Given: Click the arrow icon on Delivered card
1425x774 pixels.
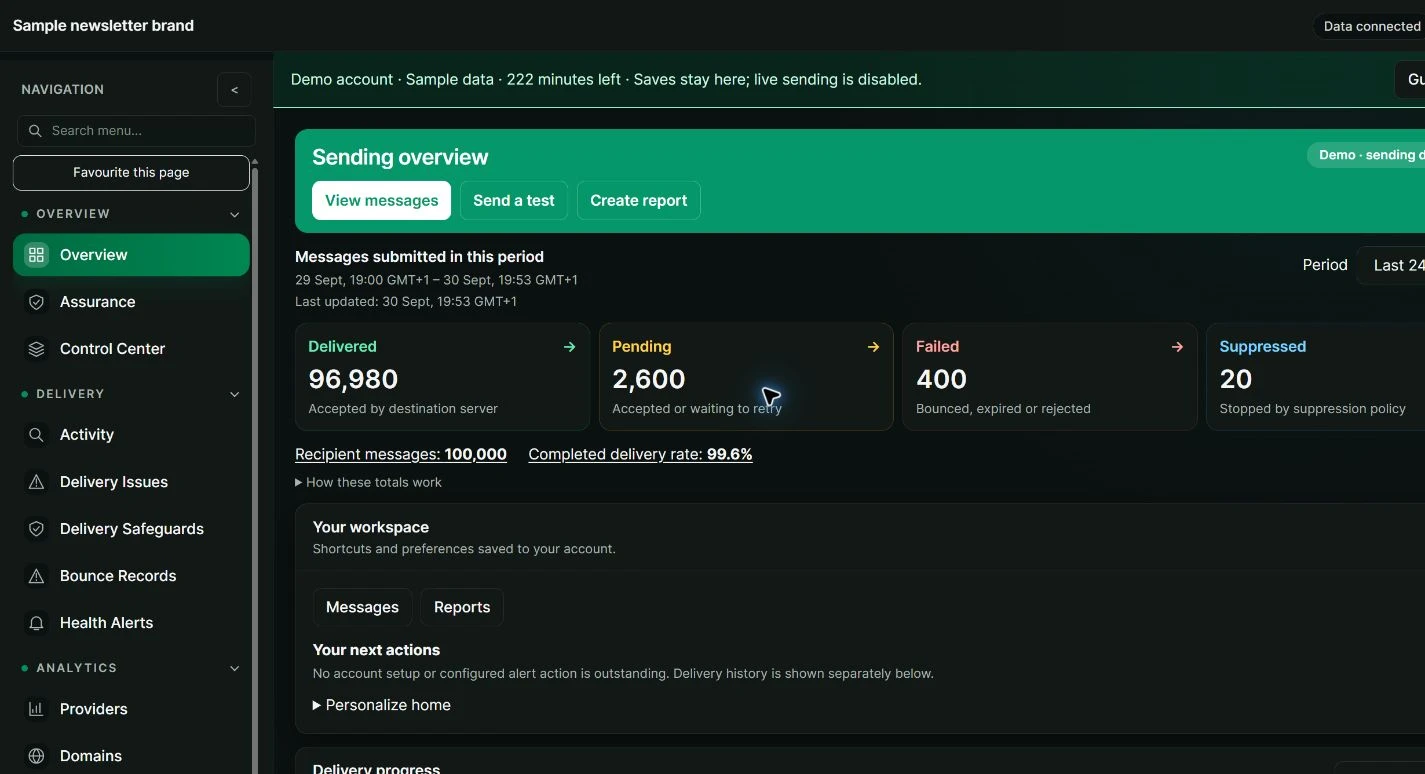Looking at the screenshot, I should [x=569, y=347].
